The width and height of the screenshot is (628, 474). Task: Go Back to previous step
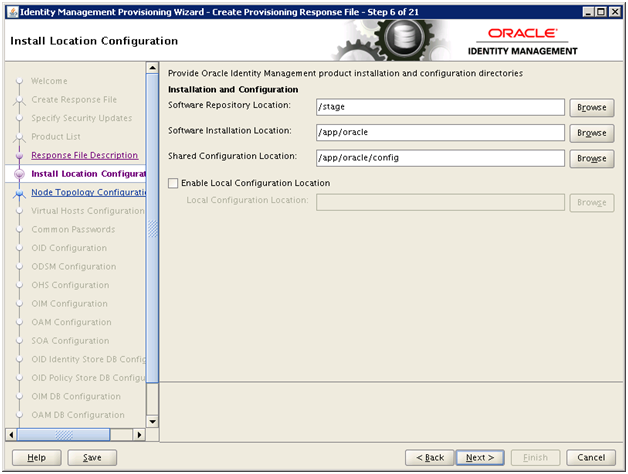(430, 458)
